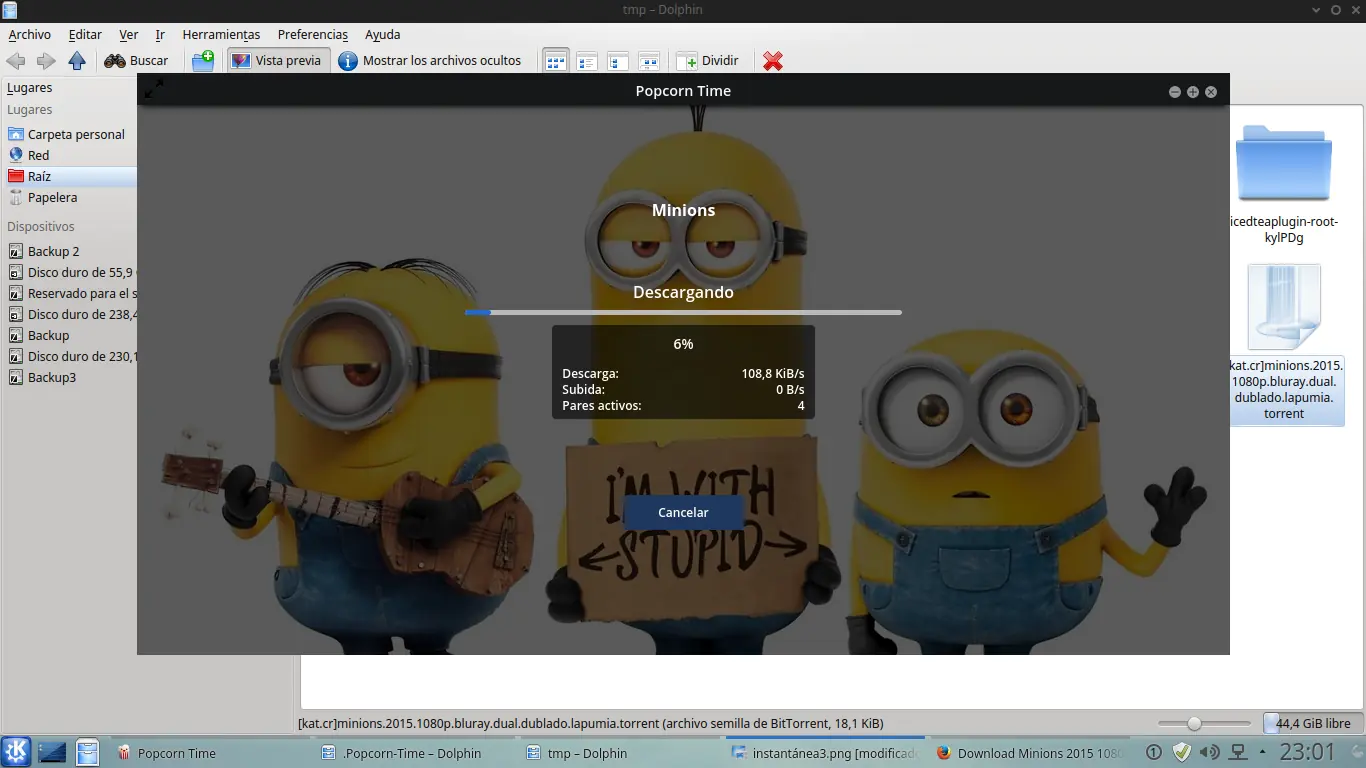Click the 23:01 clock
The image size is (1366, 768).
pos(1307,752)
